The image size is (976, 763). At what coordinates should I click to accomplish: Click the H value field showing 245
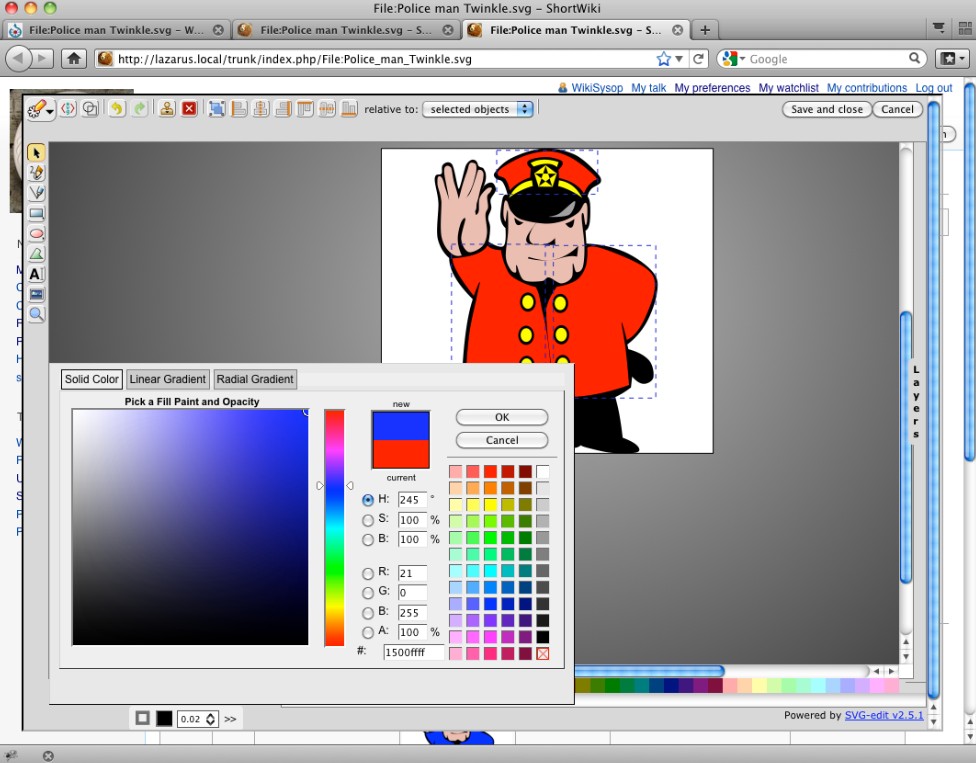tap(412, 499)
